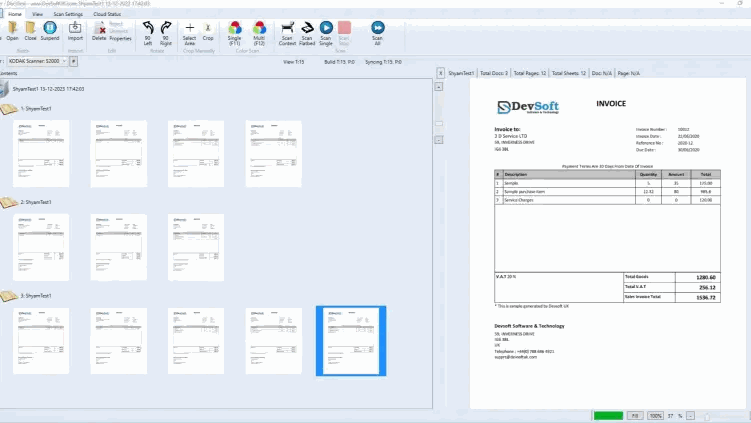Click the book icon of document 2
Image resolution: width=751 pixels, height=423 pixels.
pos(9,203)
